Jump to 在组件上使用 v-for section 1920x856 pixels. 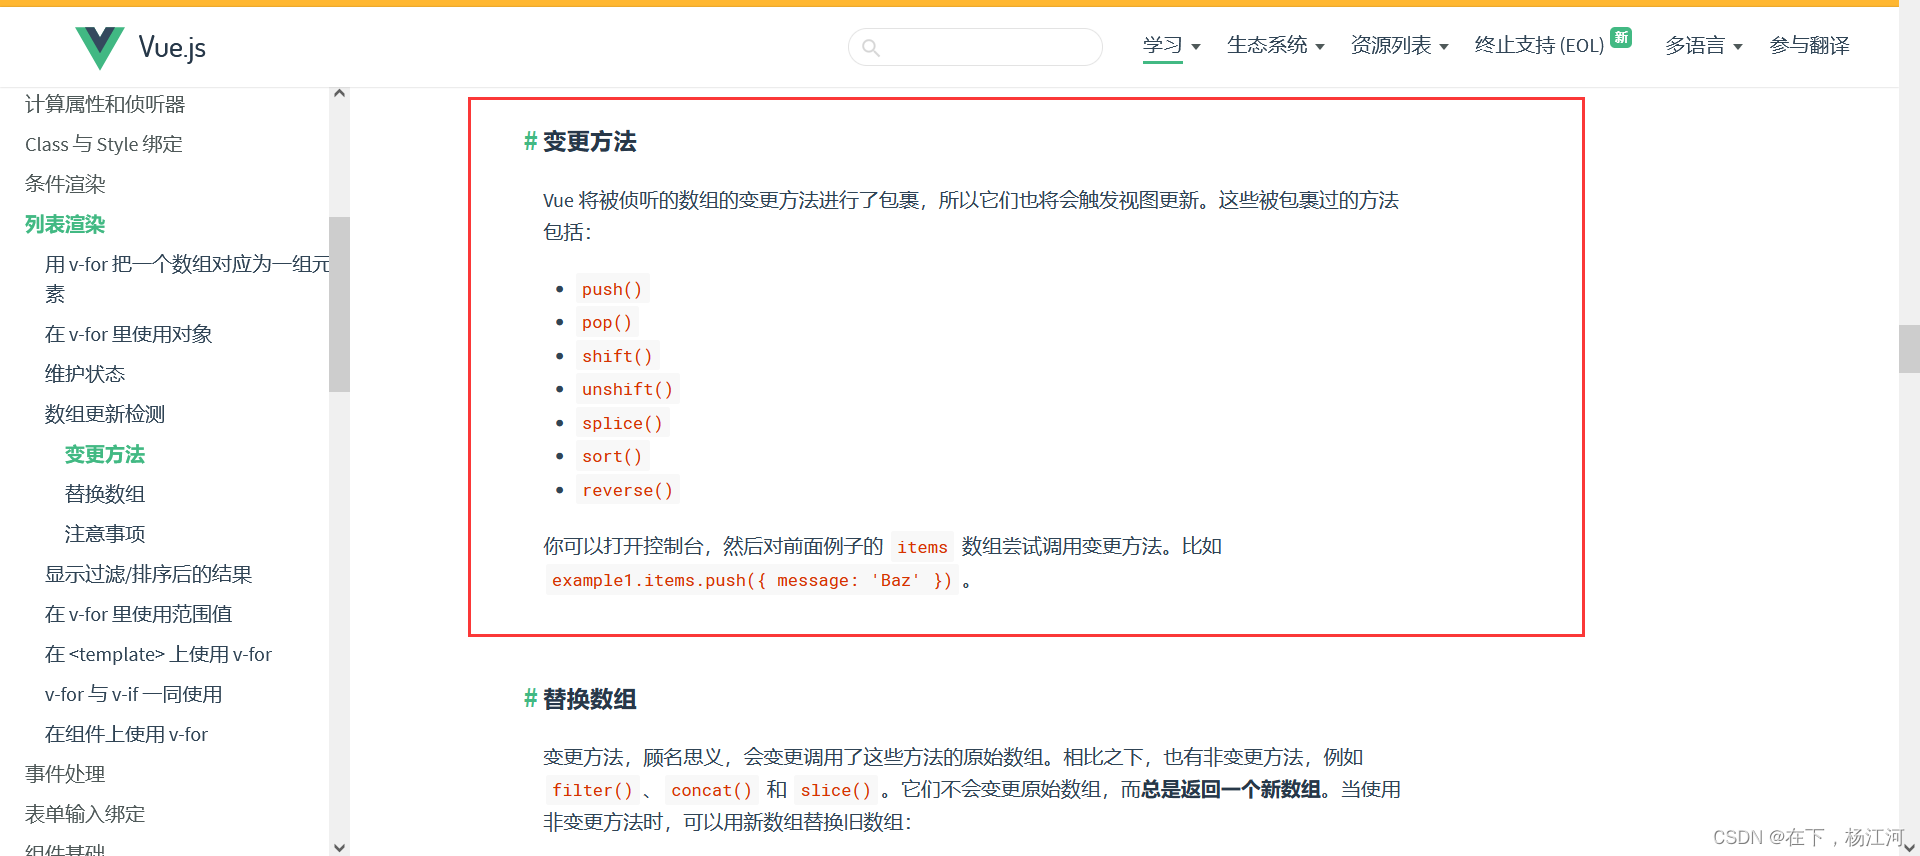126,734
